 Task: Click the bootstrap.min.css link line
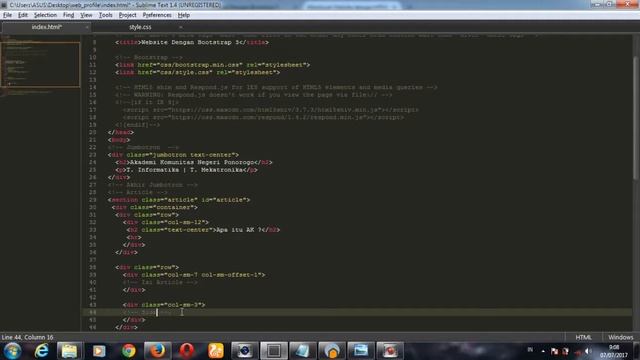[212, 64]
